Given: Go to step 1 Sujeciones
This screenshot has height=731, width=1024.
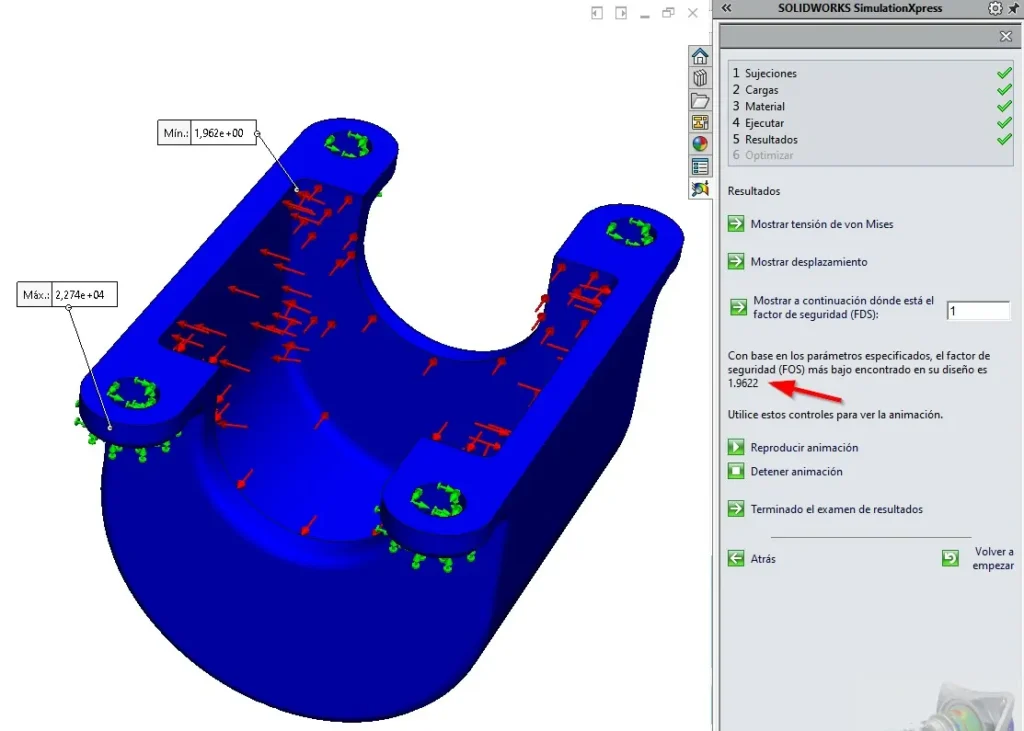Looking at the screenshot, I should click(764, 73).
